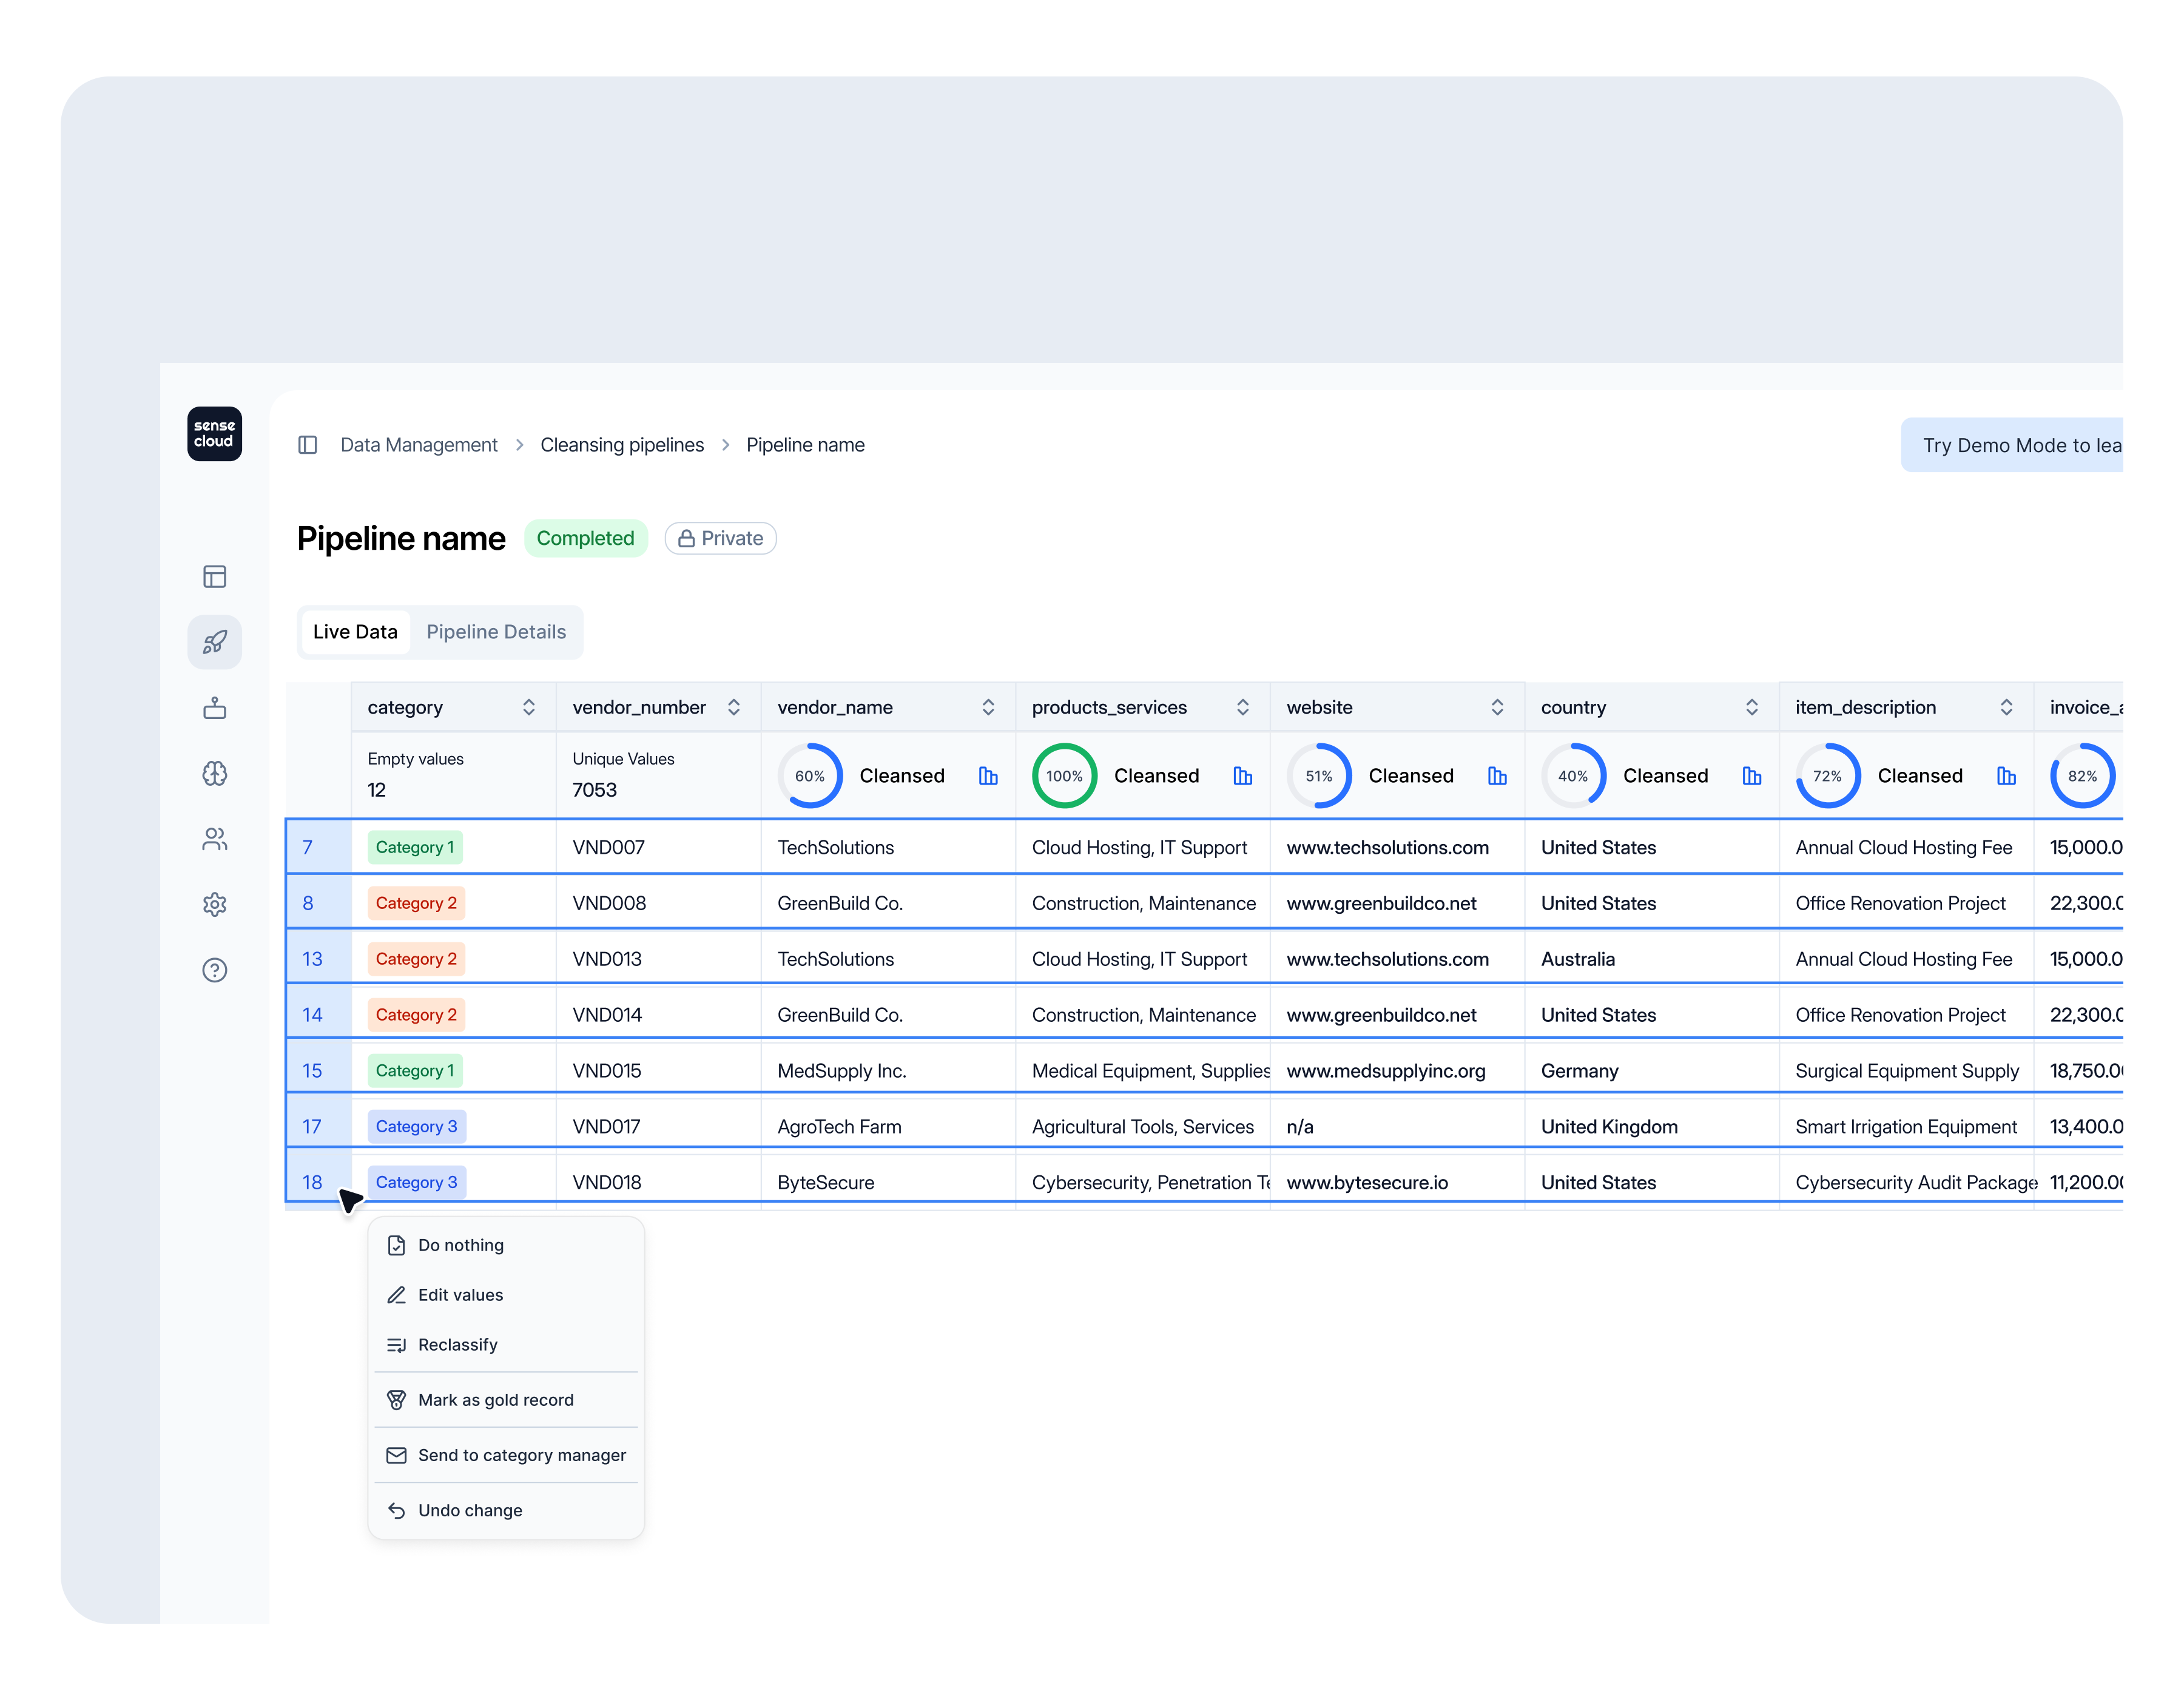Switch to the Live Data tab
The image size is (2184, 1699).
[x=355, y=632]
